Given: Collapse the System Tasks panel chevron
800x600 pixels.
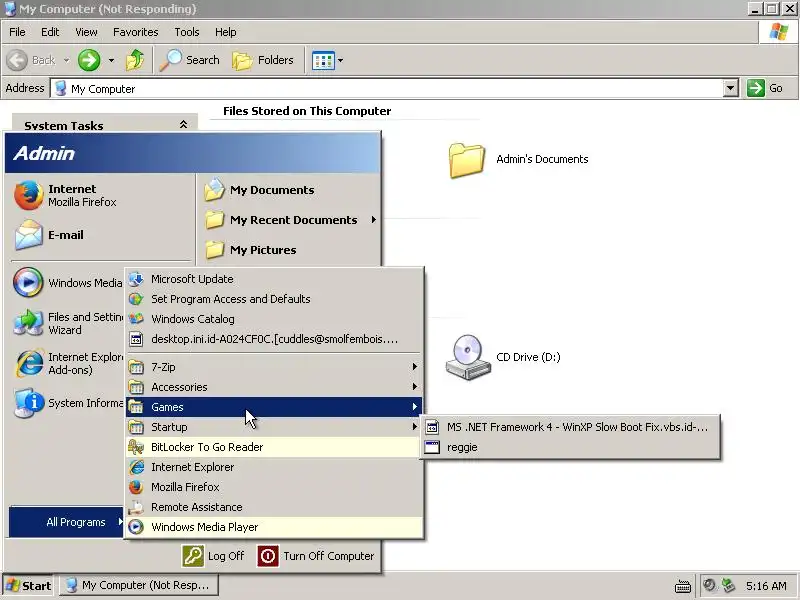Looking at the screenshot, I should tap(183, 124).
